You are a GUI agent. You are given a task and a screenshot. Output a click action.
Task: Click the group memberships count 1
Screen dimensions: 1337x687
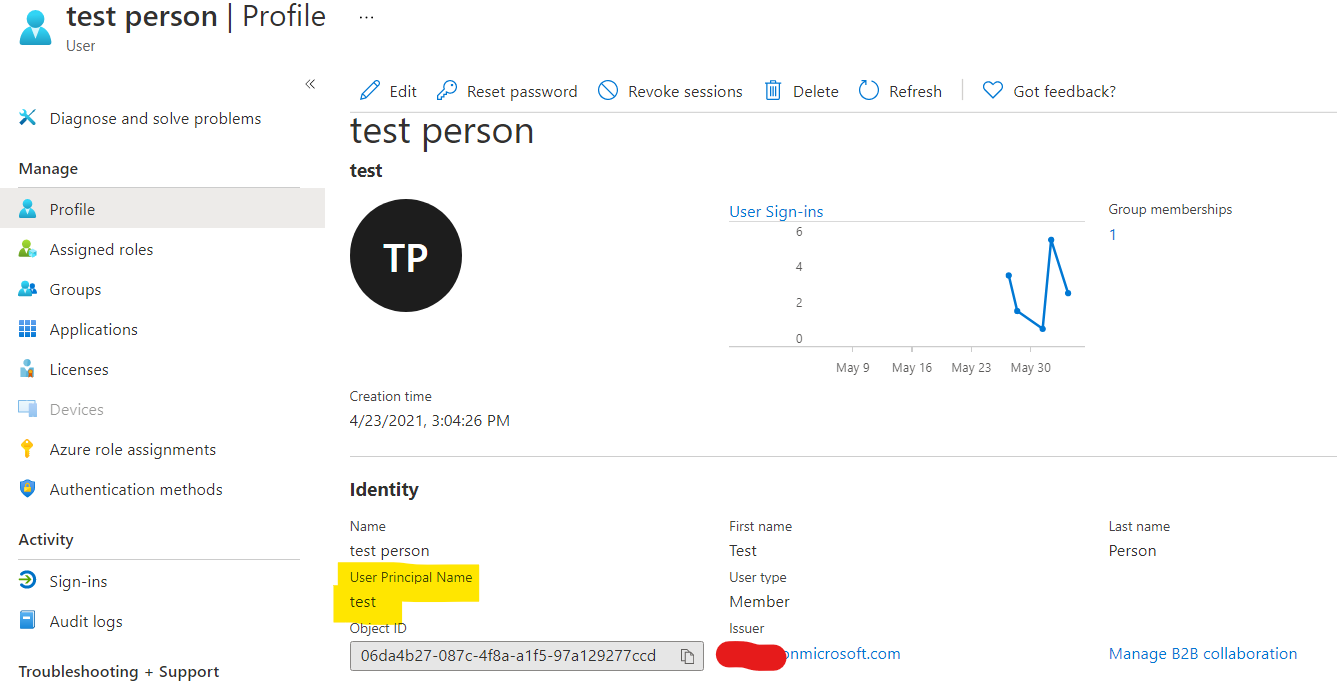1113,235
